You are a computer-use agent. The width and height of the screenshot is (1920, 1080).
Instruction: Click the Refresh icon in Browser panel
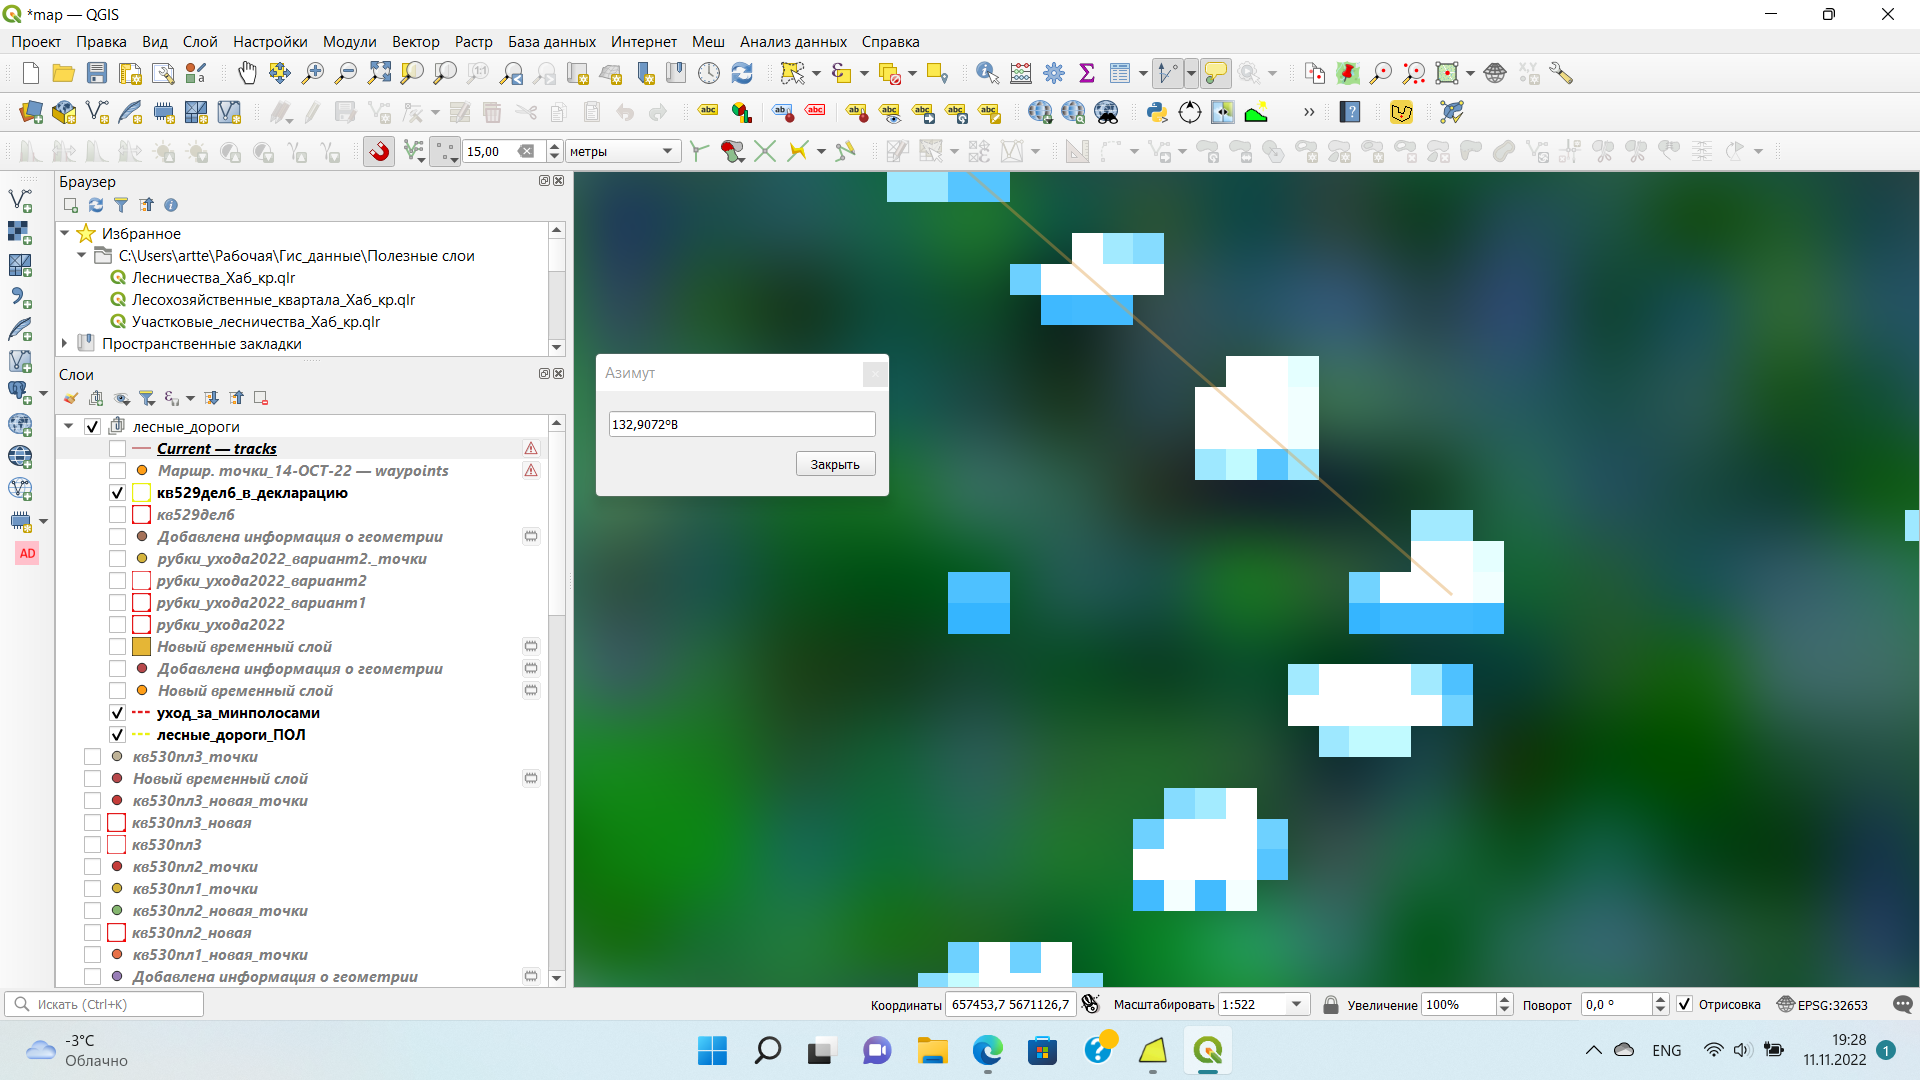tap(96, 205)
